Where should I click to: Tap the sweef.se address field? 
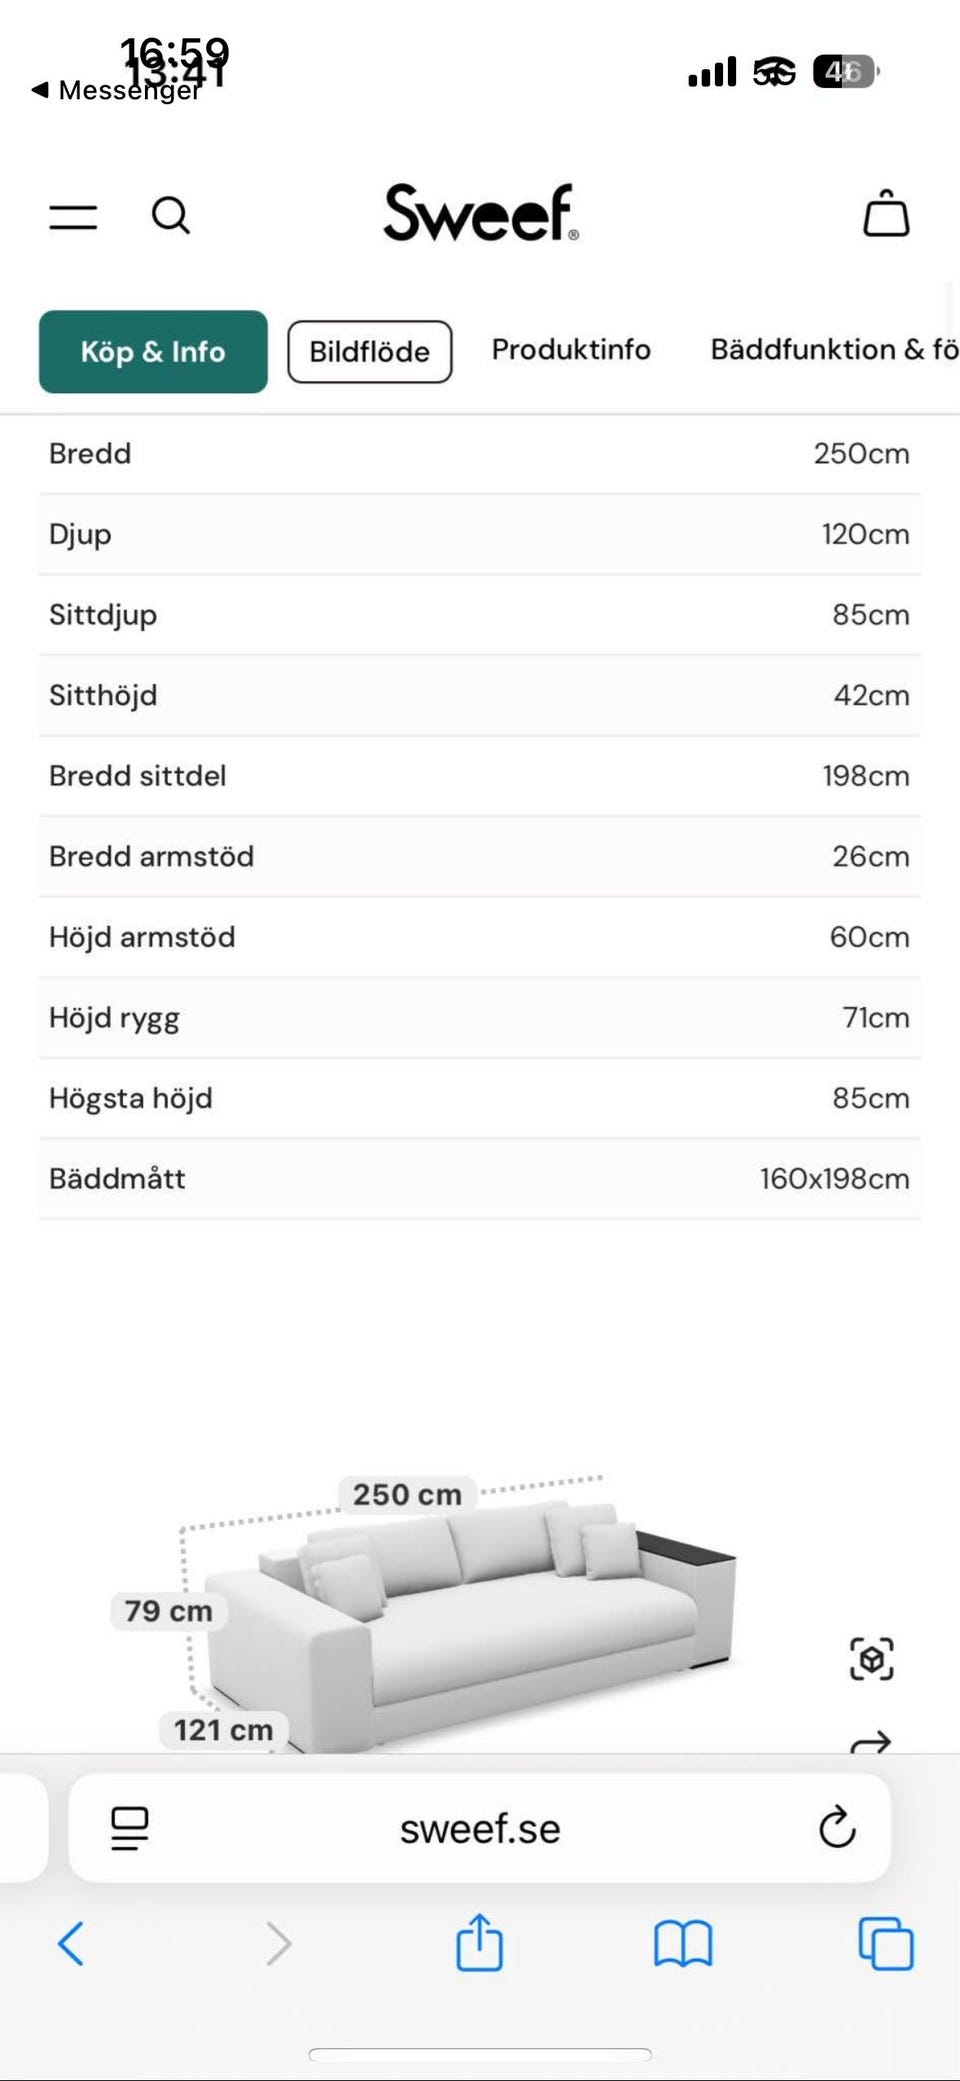click(x=480, y=1828)
